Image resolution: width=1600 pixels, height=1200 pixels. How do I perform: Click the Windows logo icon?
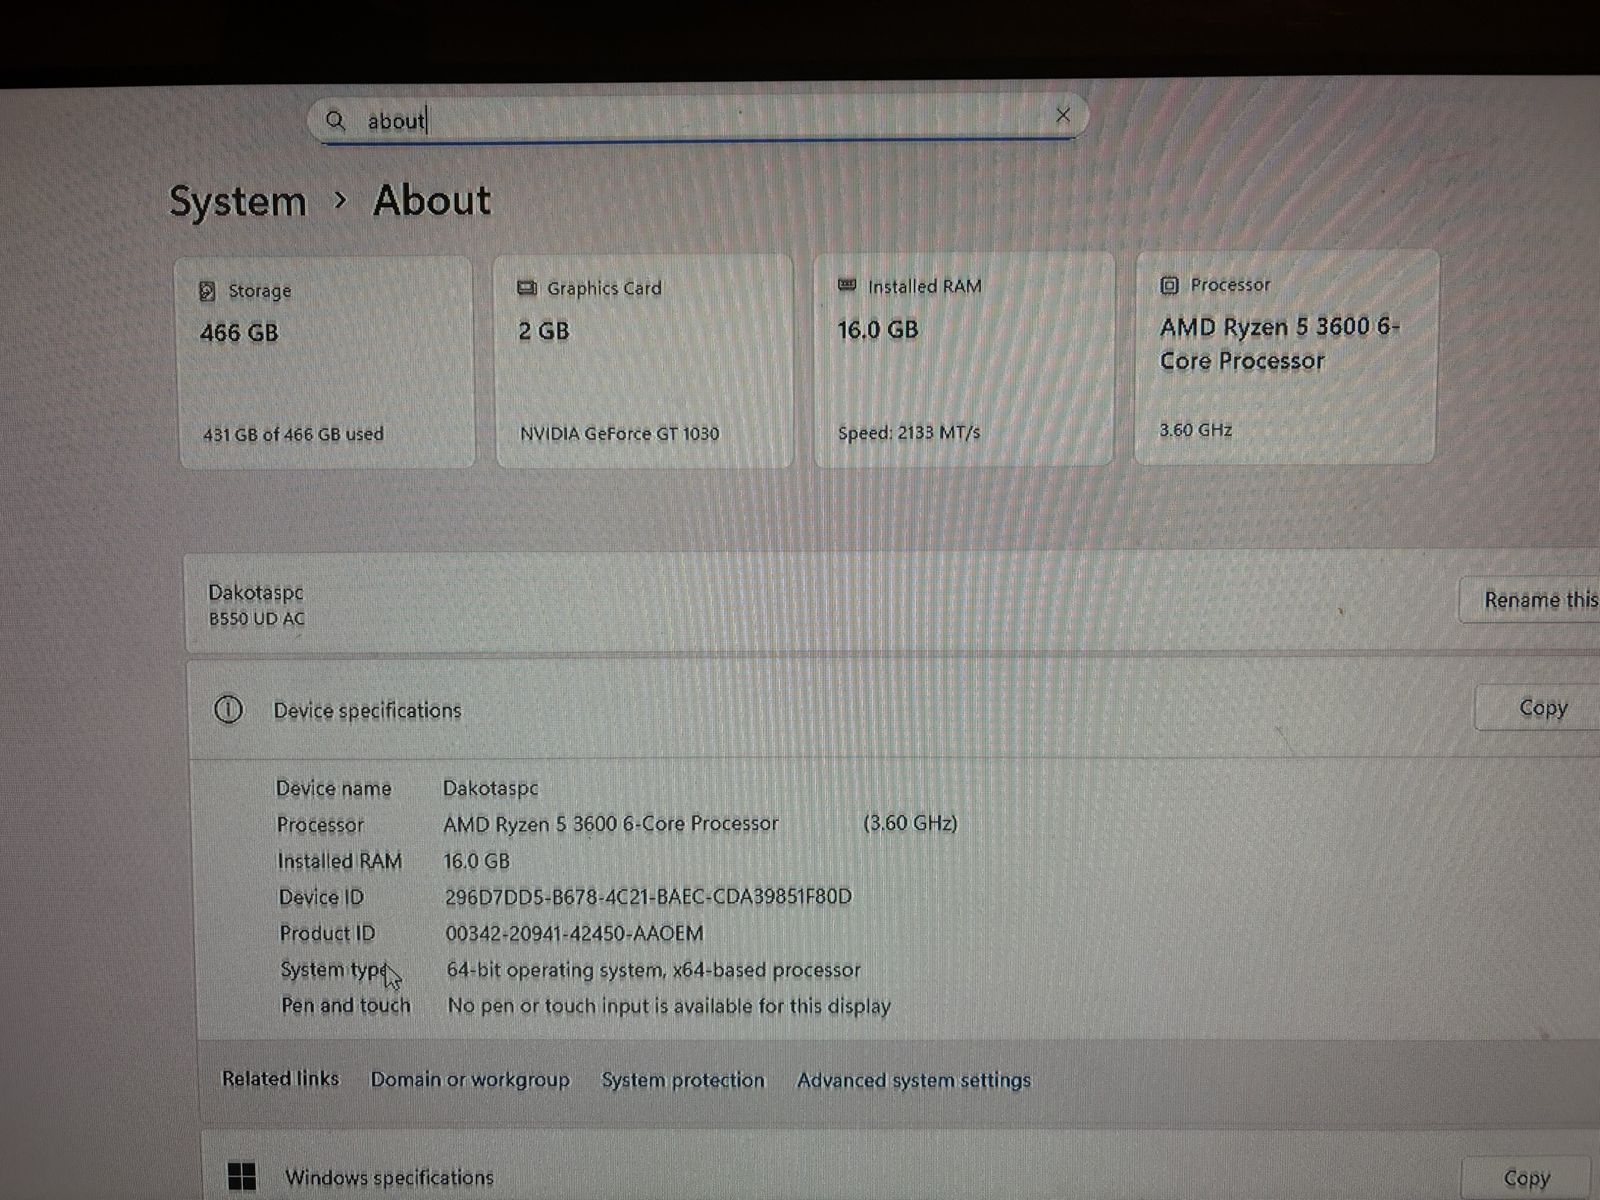(242, 1177)
